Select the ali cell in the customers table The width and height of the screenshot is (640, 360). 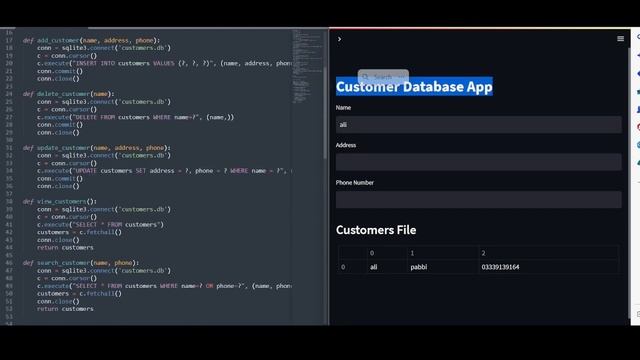(x=387, y=267)
